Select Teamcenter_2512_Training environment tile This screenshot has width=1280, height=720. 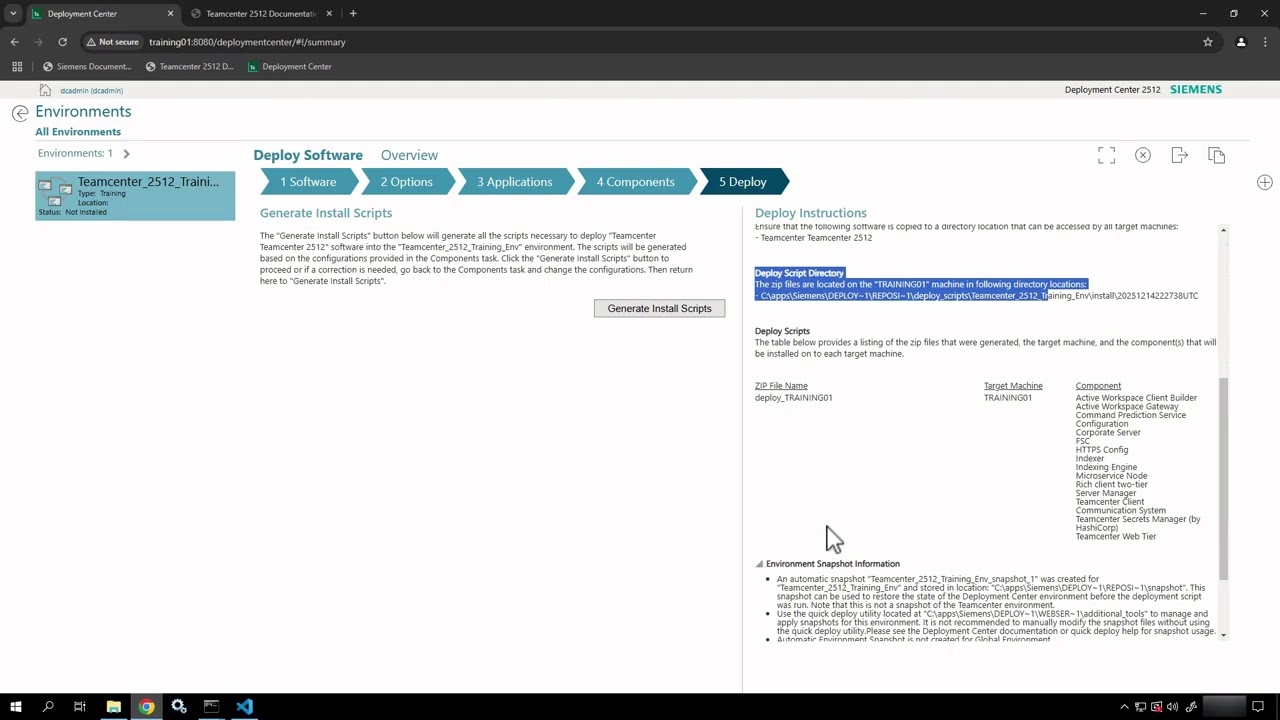coord(135,196)
